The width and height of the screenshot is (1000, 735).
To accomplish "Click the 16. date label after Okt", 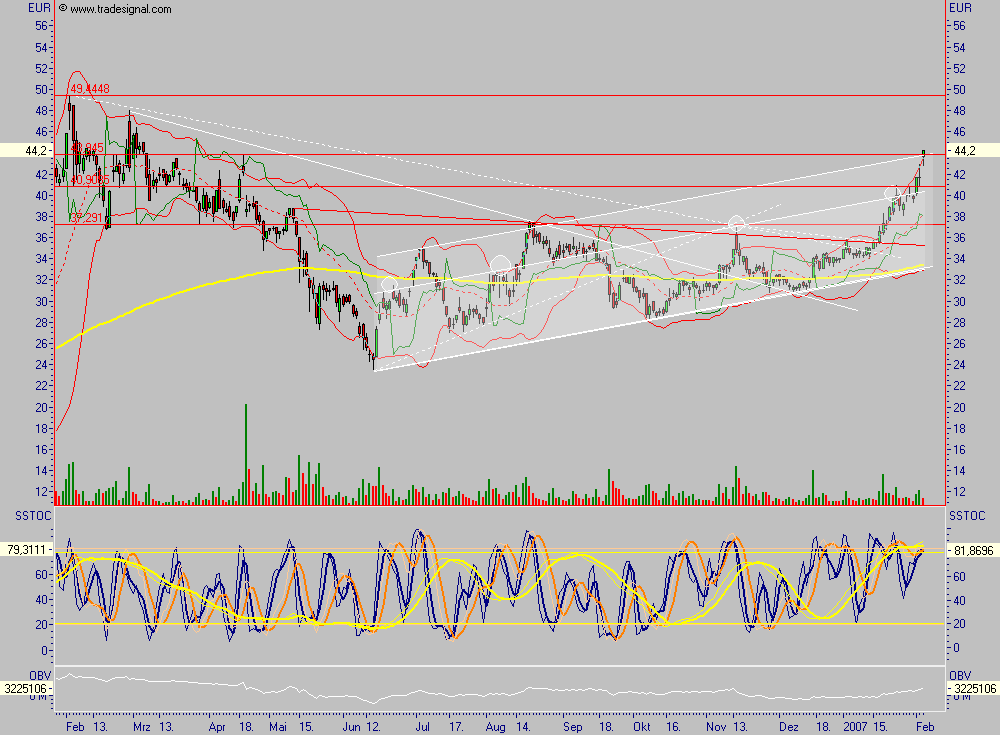I will point(673,727).
